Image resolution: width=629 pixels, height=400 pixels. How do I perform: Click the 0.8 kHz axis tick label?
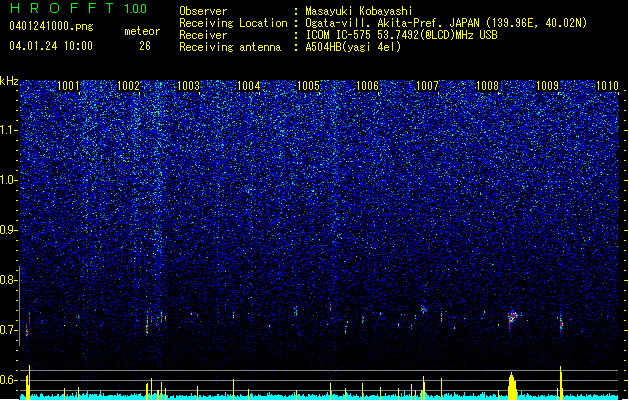click(9, 280)
